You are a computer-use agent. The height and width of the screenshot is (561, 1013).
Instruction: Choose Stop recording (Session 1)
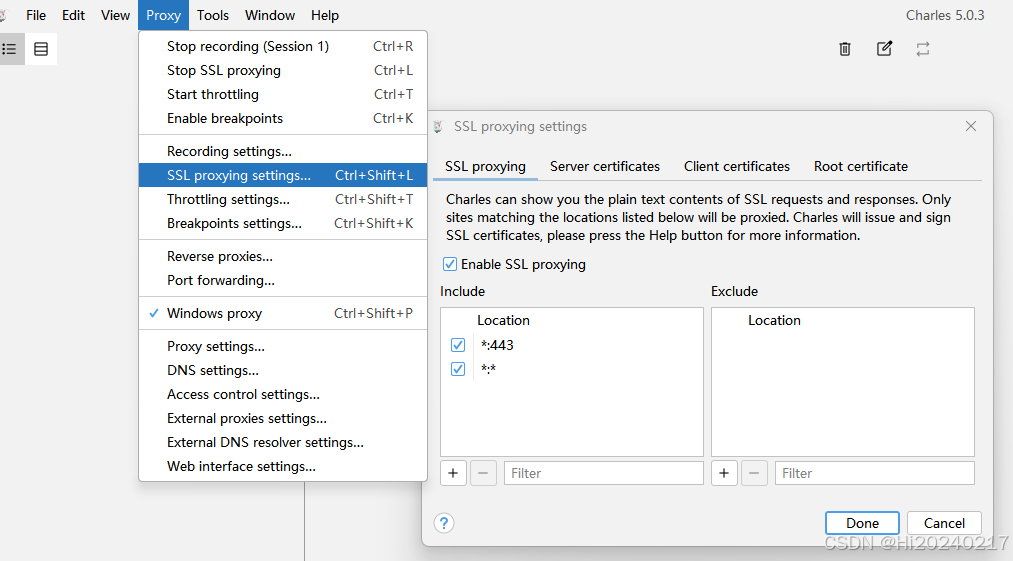[283, 47]
